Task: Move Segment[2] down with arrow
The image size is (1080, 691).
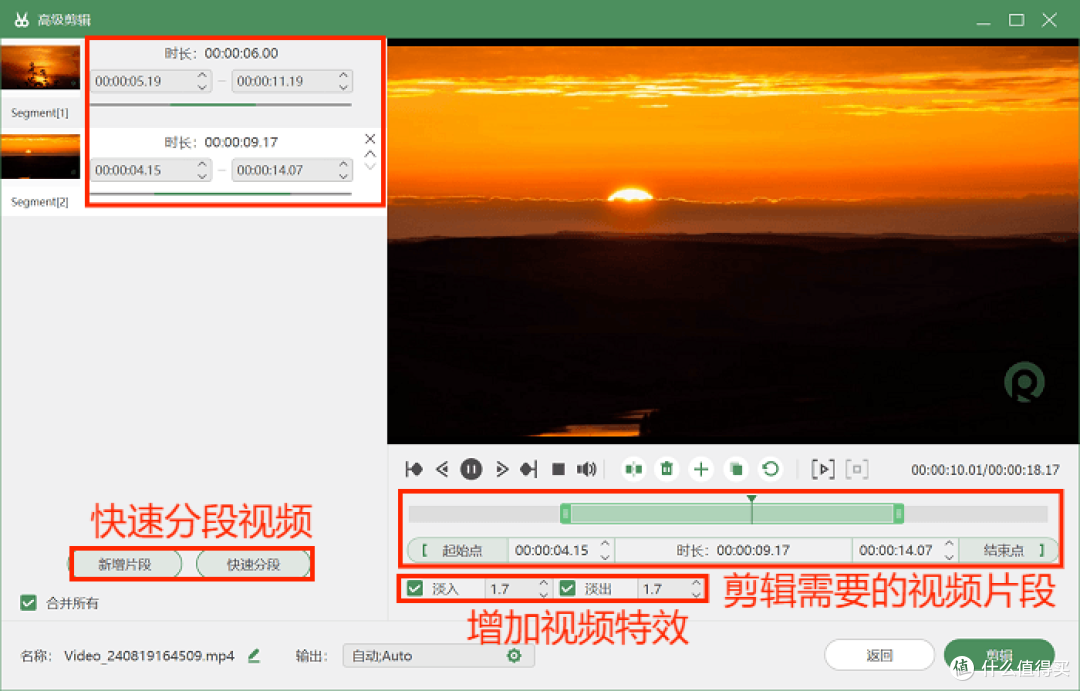Action: 370,166
